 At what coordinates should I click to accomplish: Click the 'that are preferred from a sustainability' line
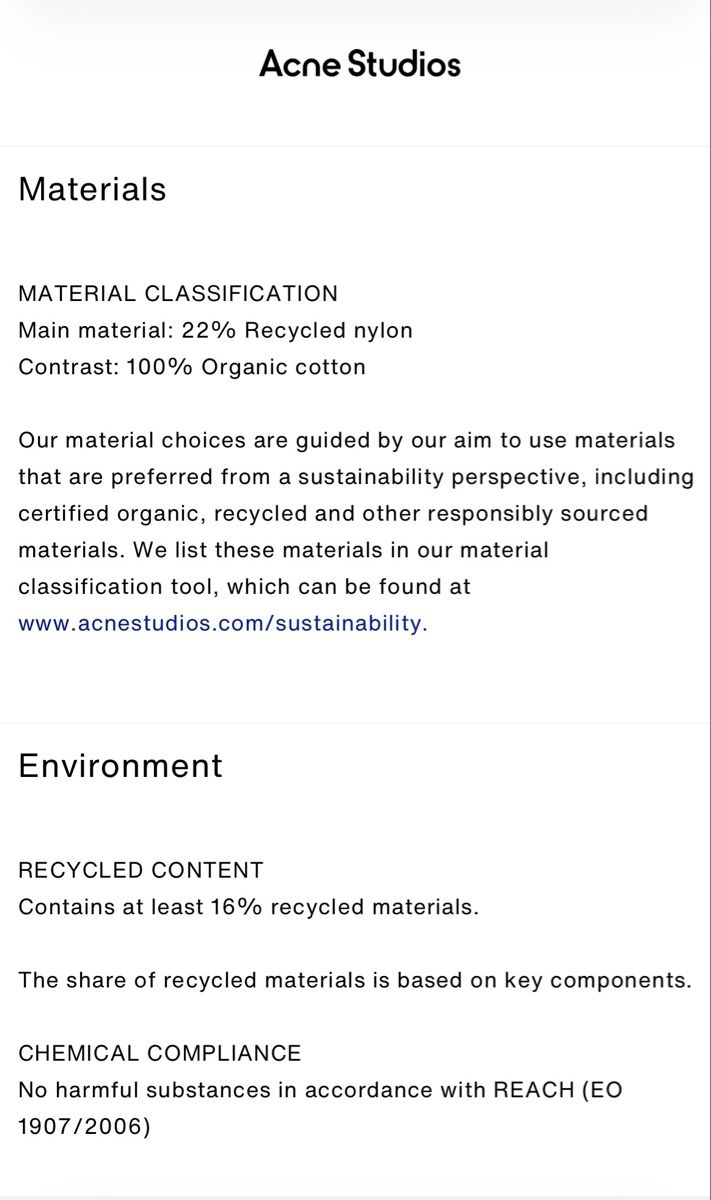click(x=356, y=477)
